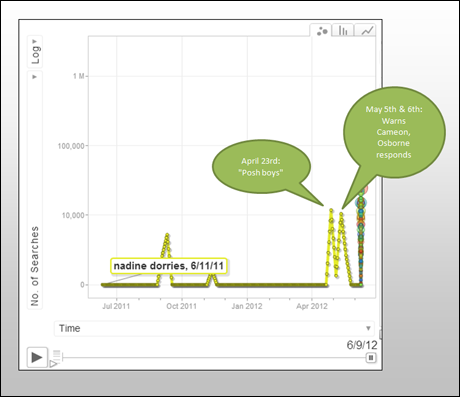Click the April 23rd Posh boys callout
Viewport: 460px width, 397px height.
click(261, 167)
